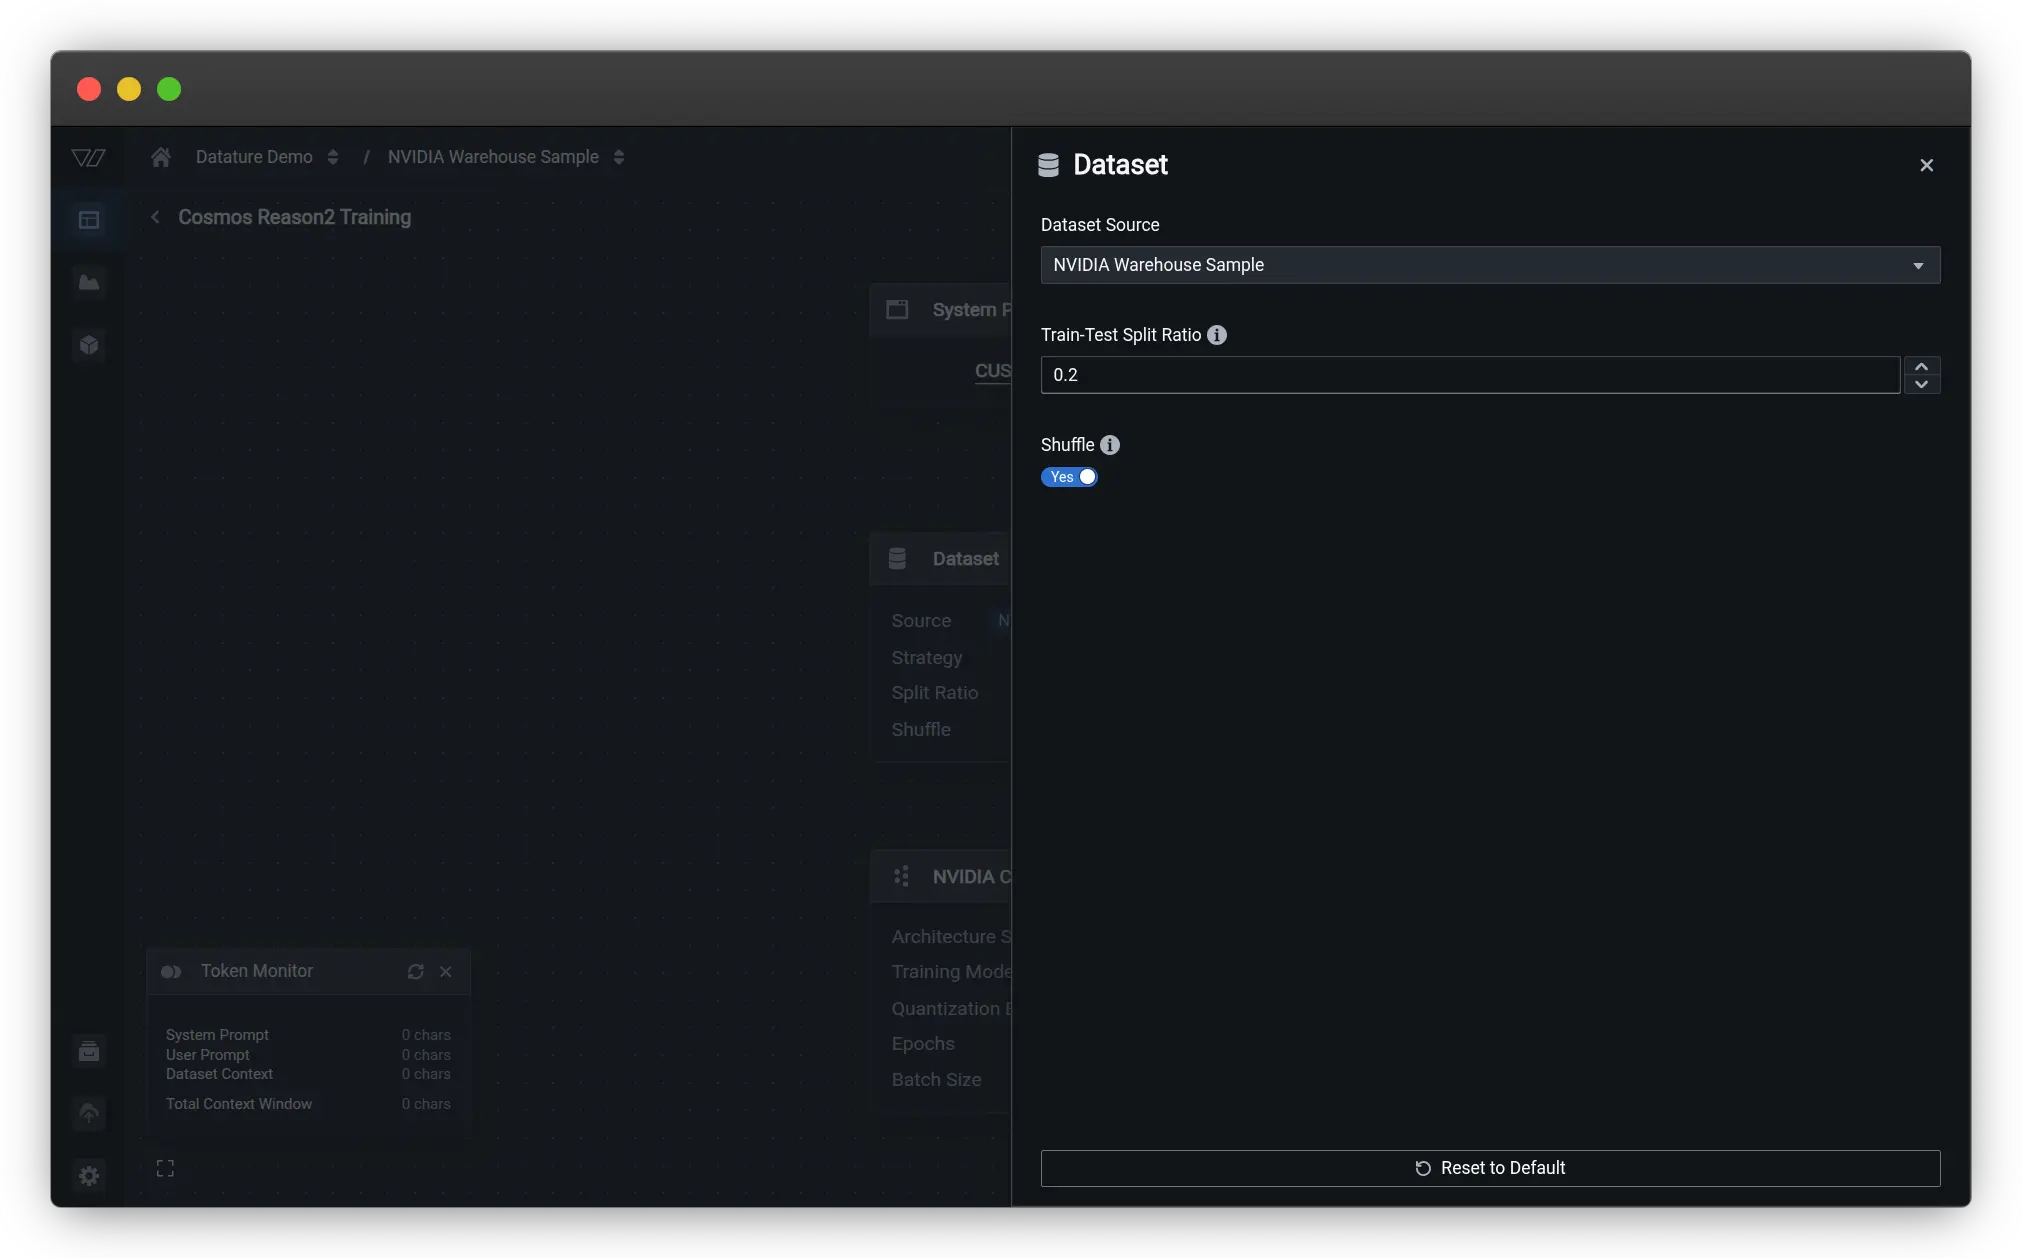2022x1258 pixels.
Task: Click the Datature logo icon
Action: click(x=88, y=157)
